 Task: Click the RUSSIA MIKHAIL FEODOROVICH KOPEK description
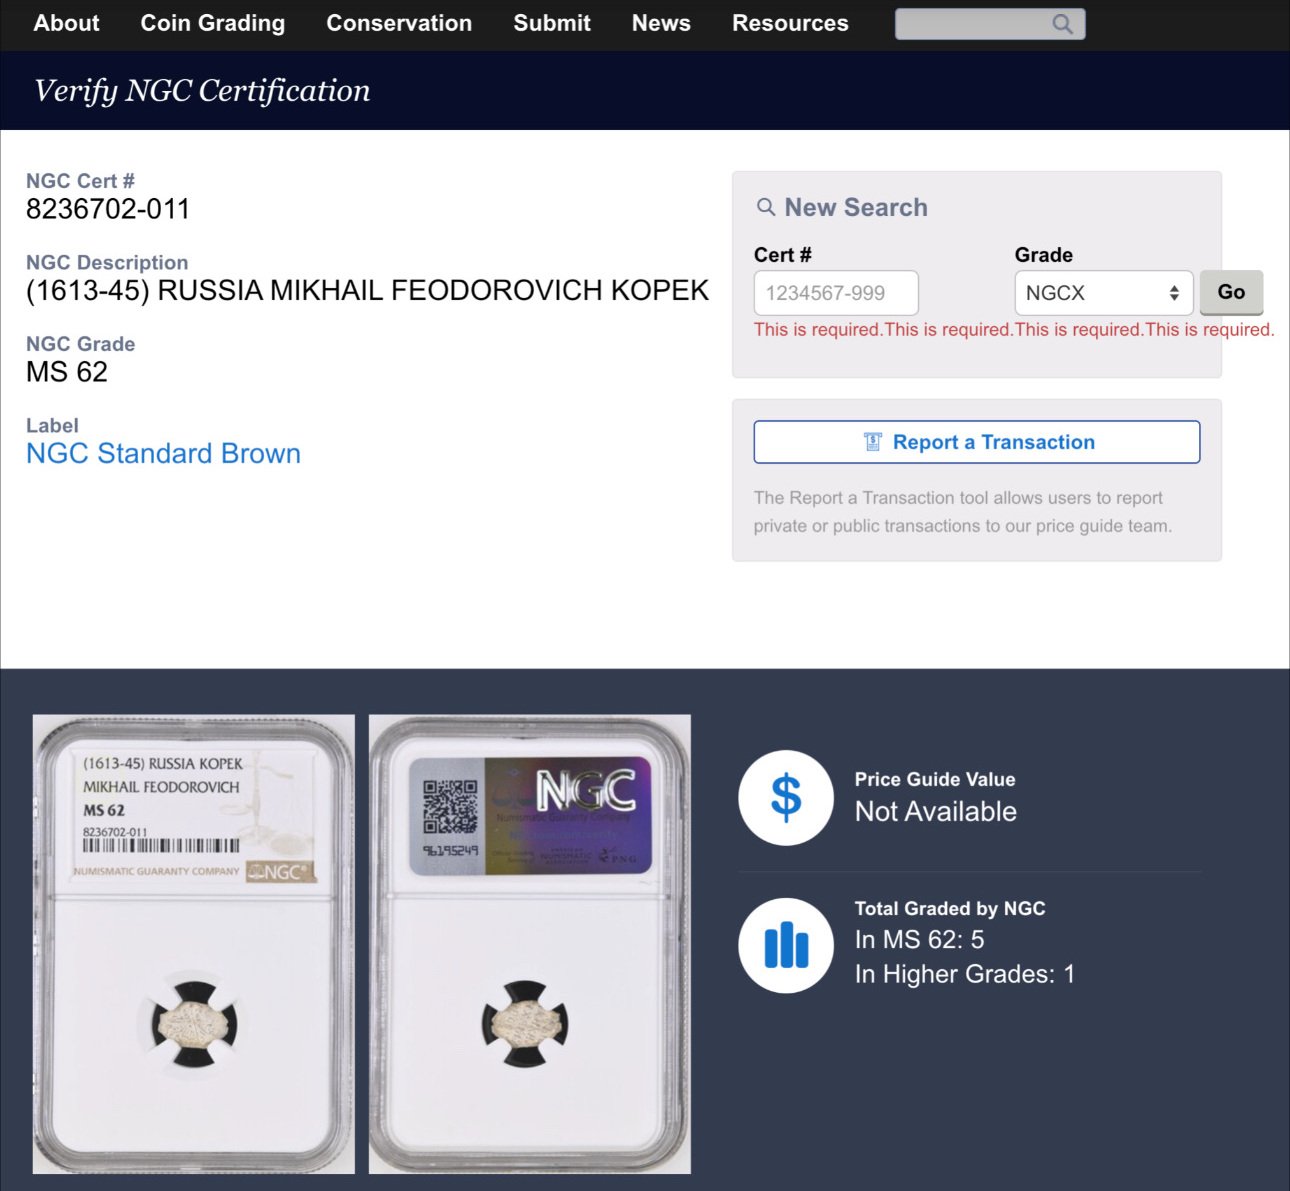(x=367, y=290)
